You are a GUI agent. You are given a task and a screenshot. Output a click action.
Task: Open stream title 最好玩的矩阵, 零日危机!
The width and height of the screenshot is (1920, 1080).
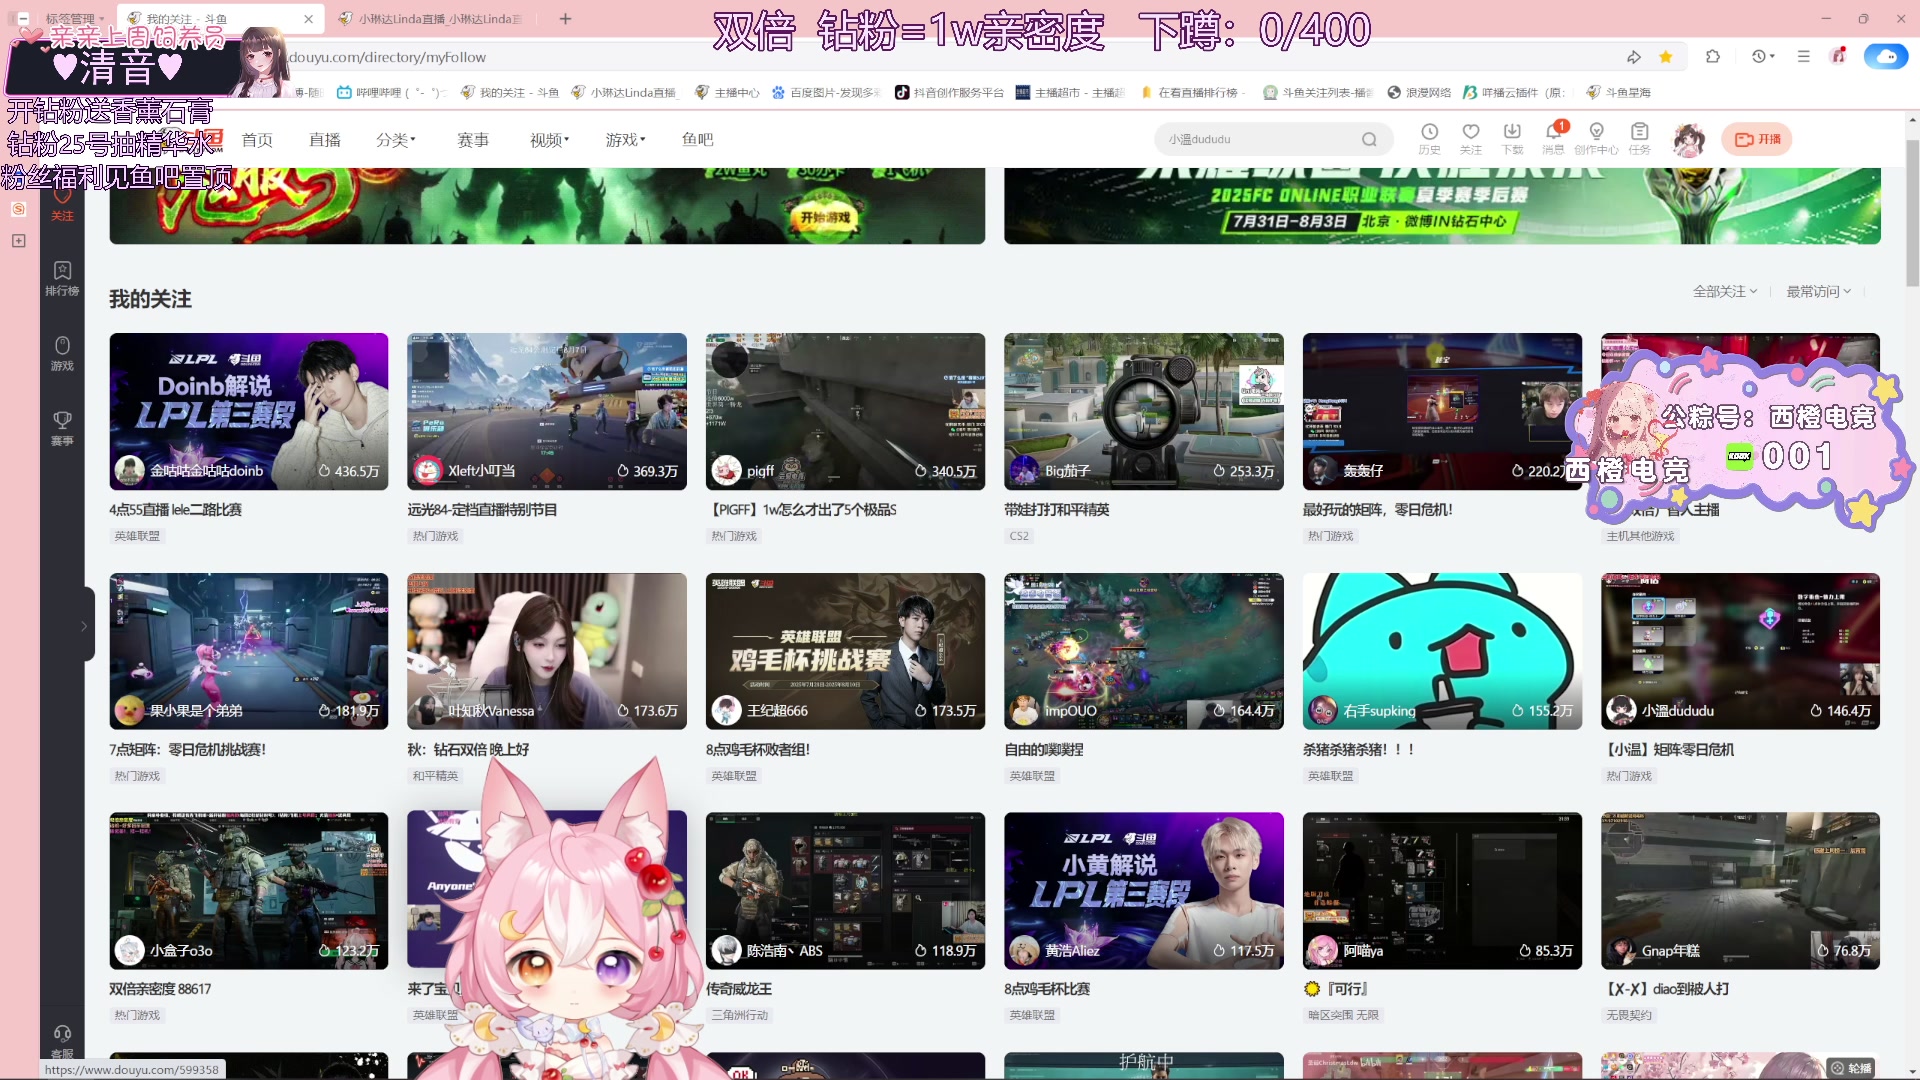click(1378, 509)
